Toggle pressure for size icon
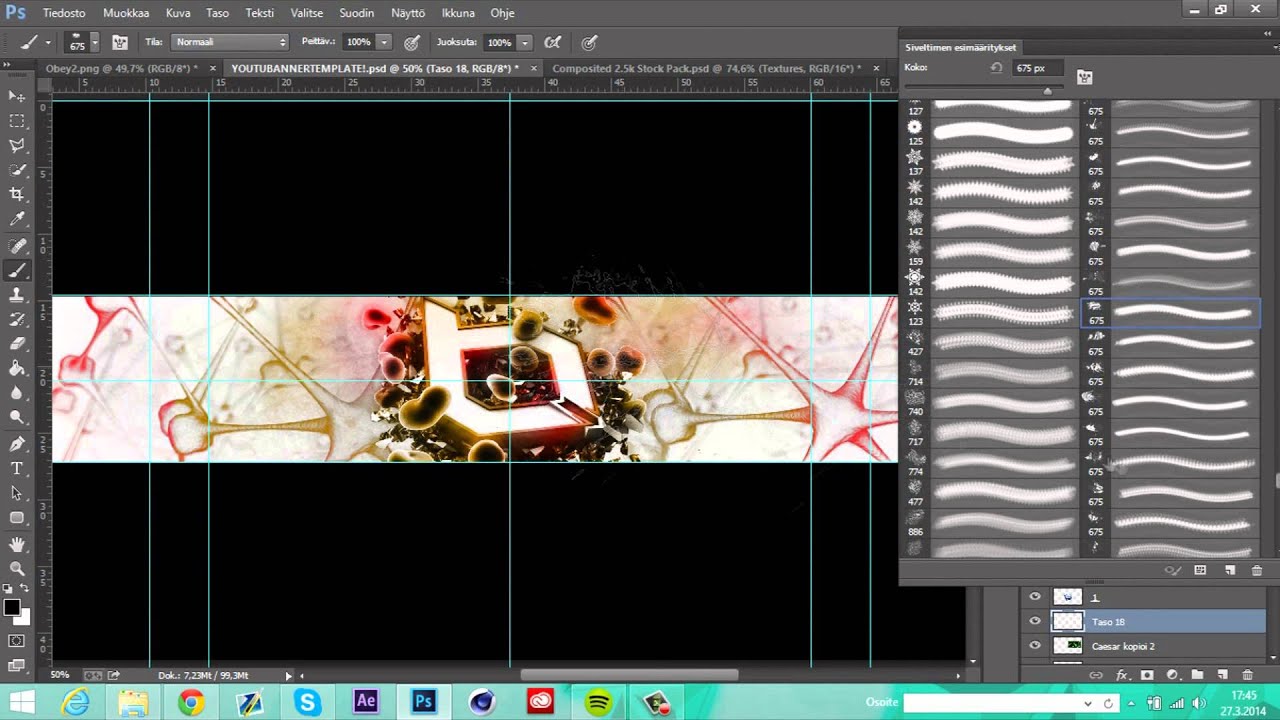 coord(590,42)
